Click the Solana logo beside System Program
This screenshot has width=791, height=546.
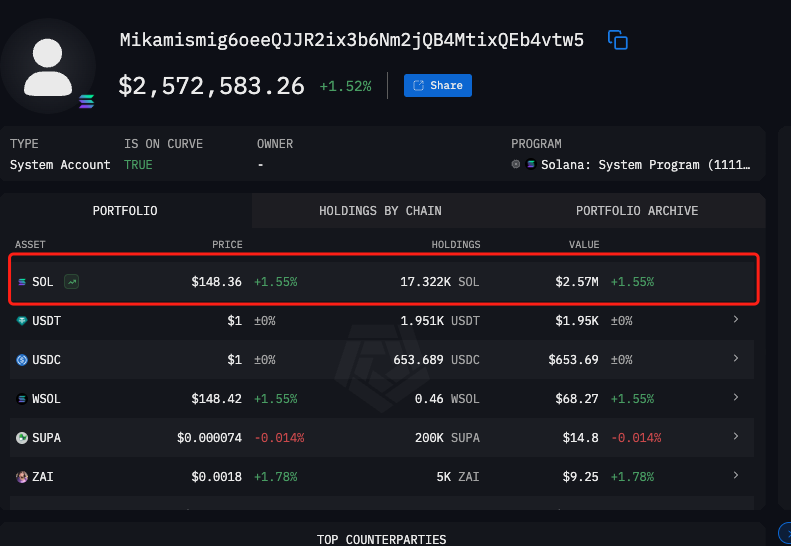point(531,164)
